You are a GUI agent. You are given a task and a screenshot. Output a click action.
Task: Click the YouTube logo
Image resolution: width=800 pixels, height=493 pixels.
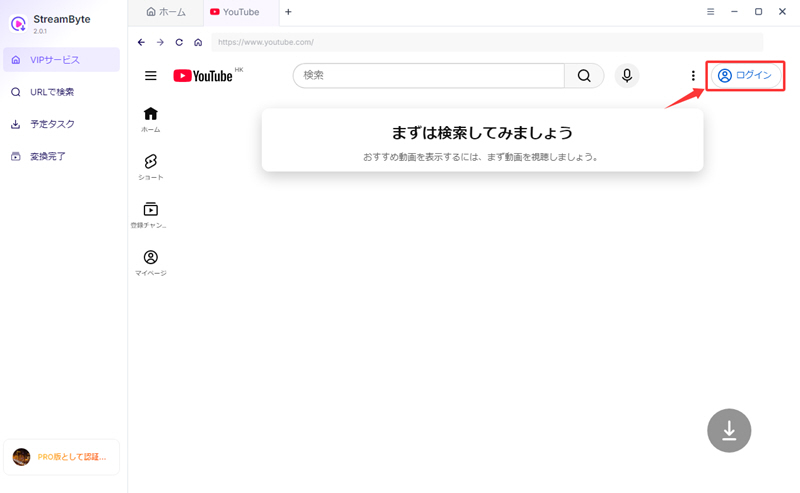tap(203, 76)
